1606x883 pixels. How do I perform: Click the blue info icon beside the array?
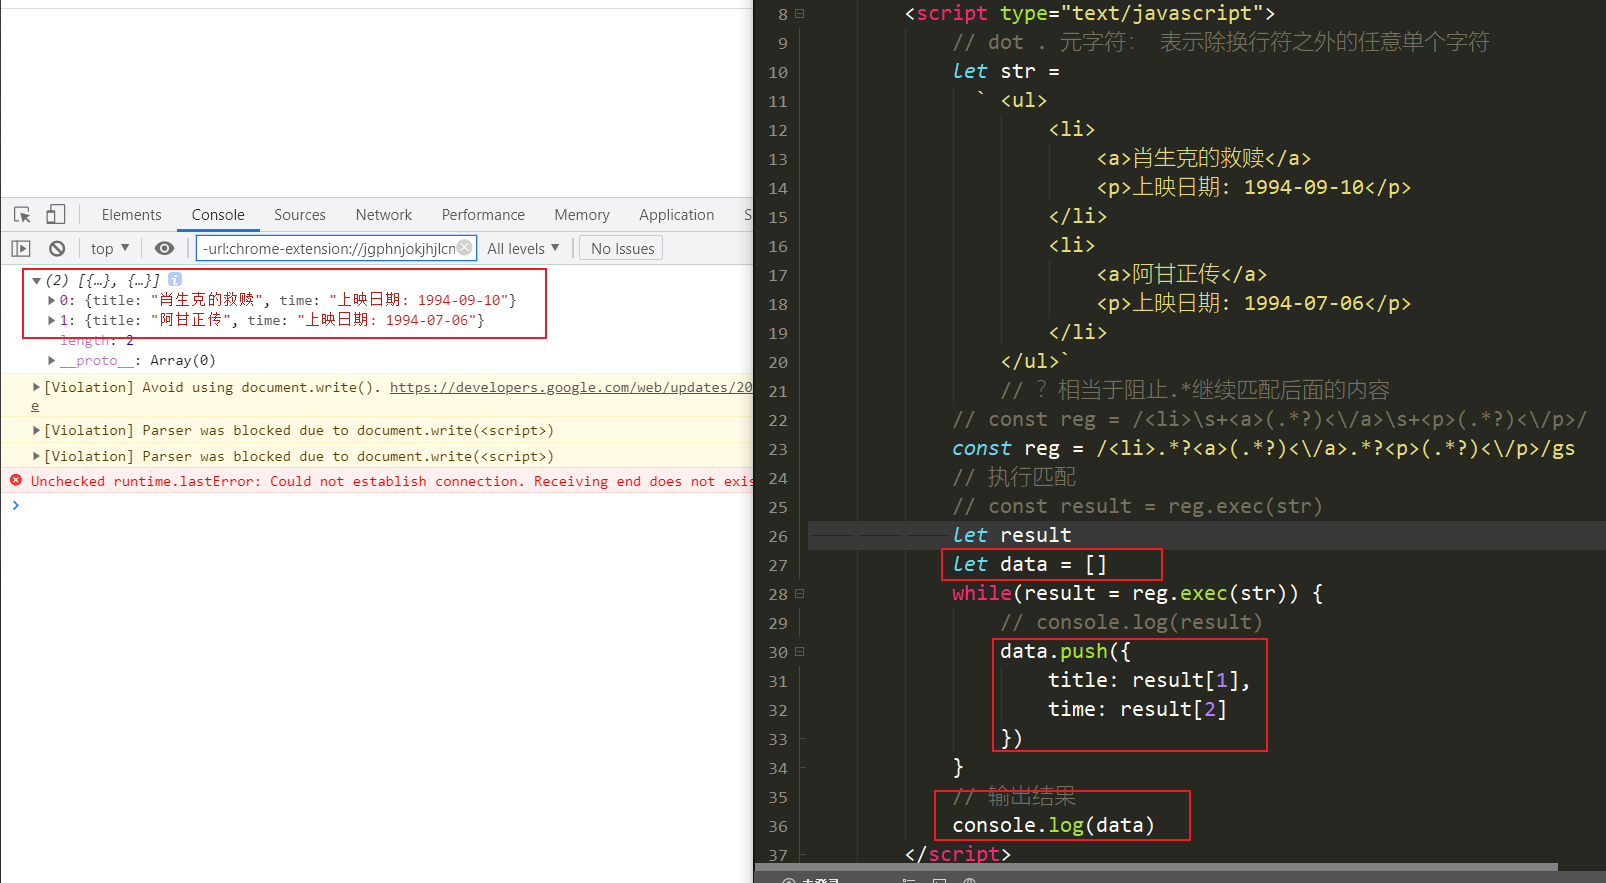tap(175, 280)
